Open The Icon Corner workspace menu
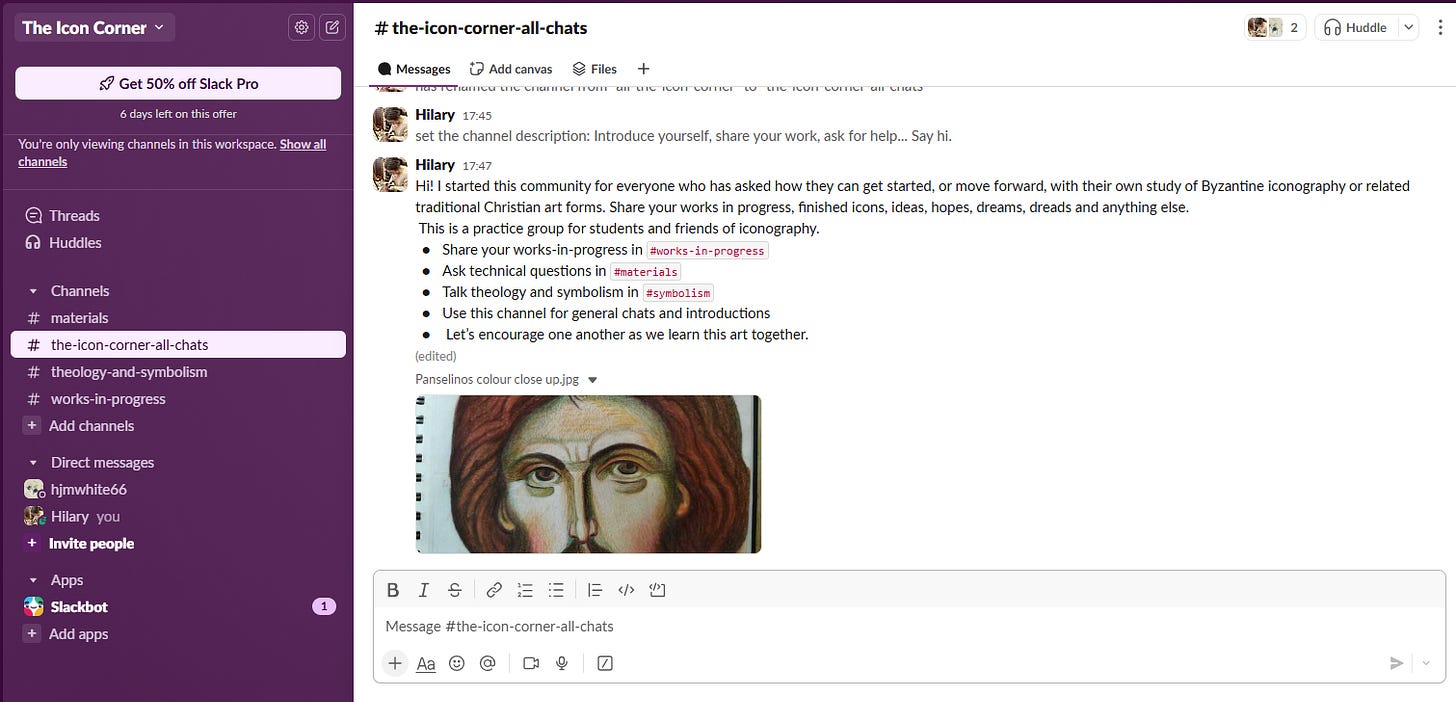Image resolution: width=1456 pixels, height=702 pixels. coord(93,28)
